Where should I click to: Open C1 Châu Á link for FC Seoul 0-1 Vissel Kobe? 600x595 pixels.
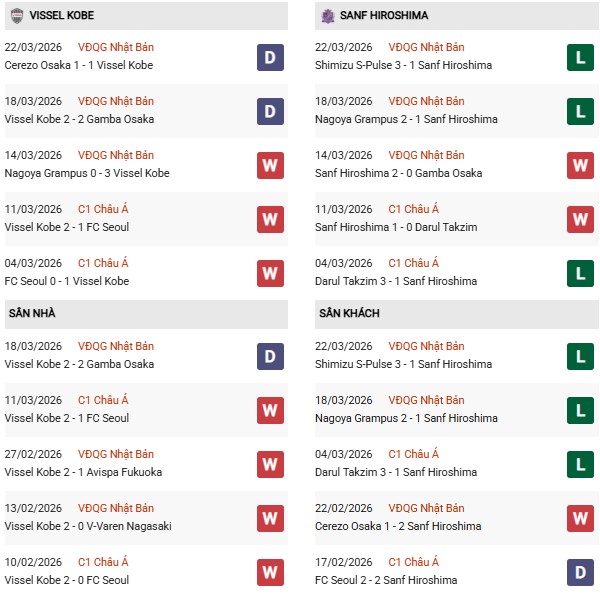point(103,263)
